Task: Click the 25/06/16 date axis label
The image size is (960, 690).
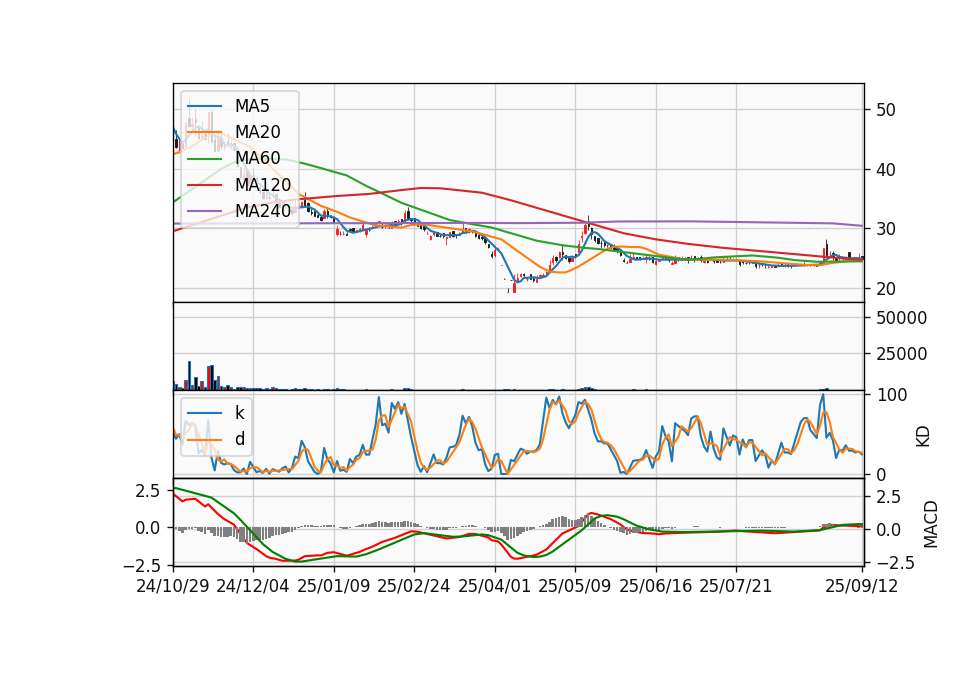Action: pos(655,586)
